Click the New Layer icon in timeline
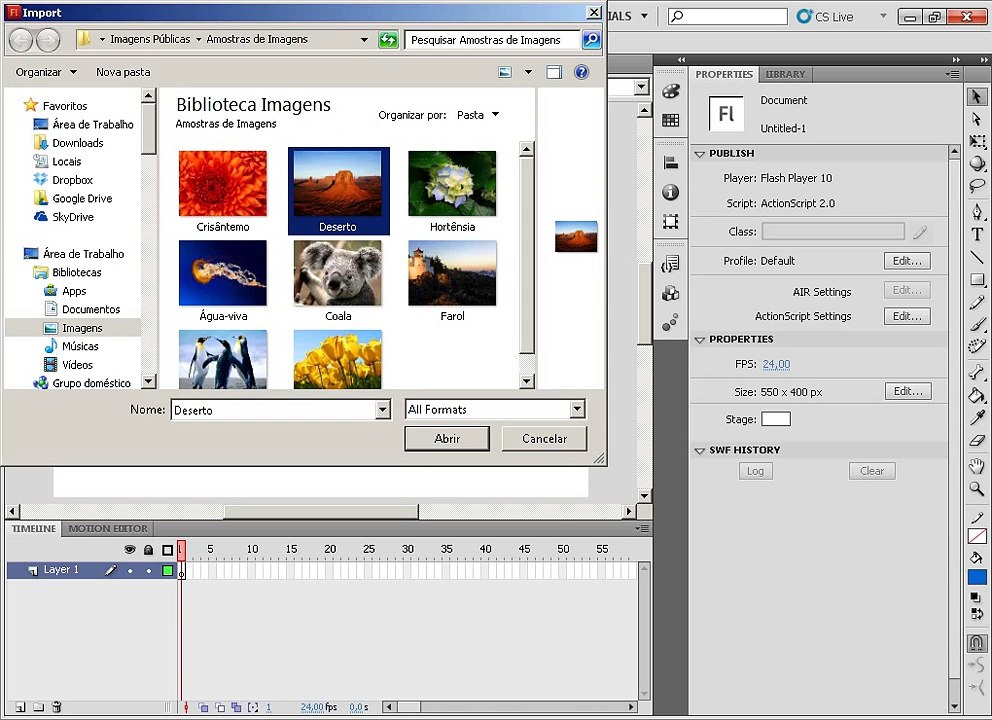The height and width of the screenshot is (720, 992). (20, 707)
